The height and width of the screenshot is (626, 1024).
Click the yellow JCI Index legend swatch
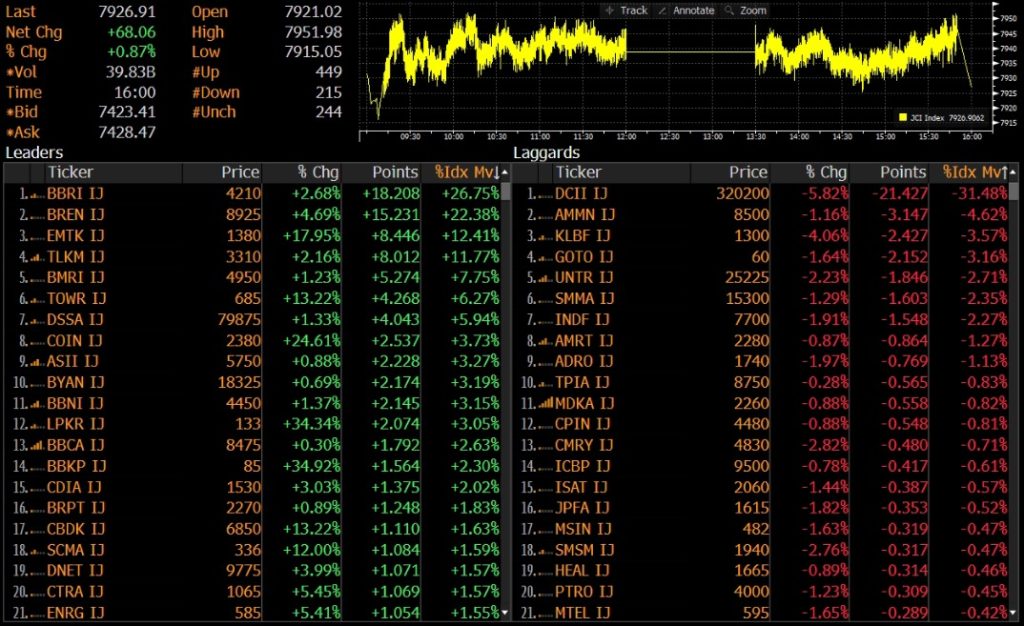(903, 117)
